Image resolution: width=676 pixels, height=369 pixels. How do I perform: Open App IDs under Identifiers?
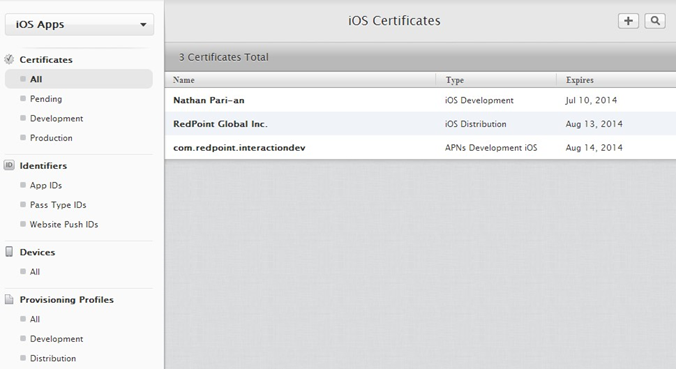(x=46, y=185)
